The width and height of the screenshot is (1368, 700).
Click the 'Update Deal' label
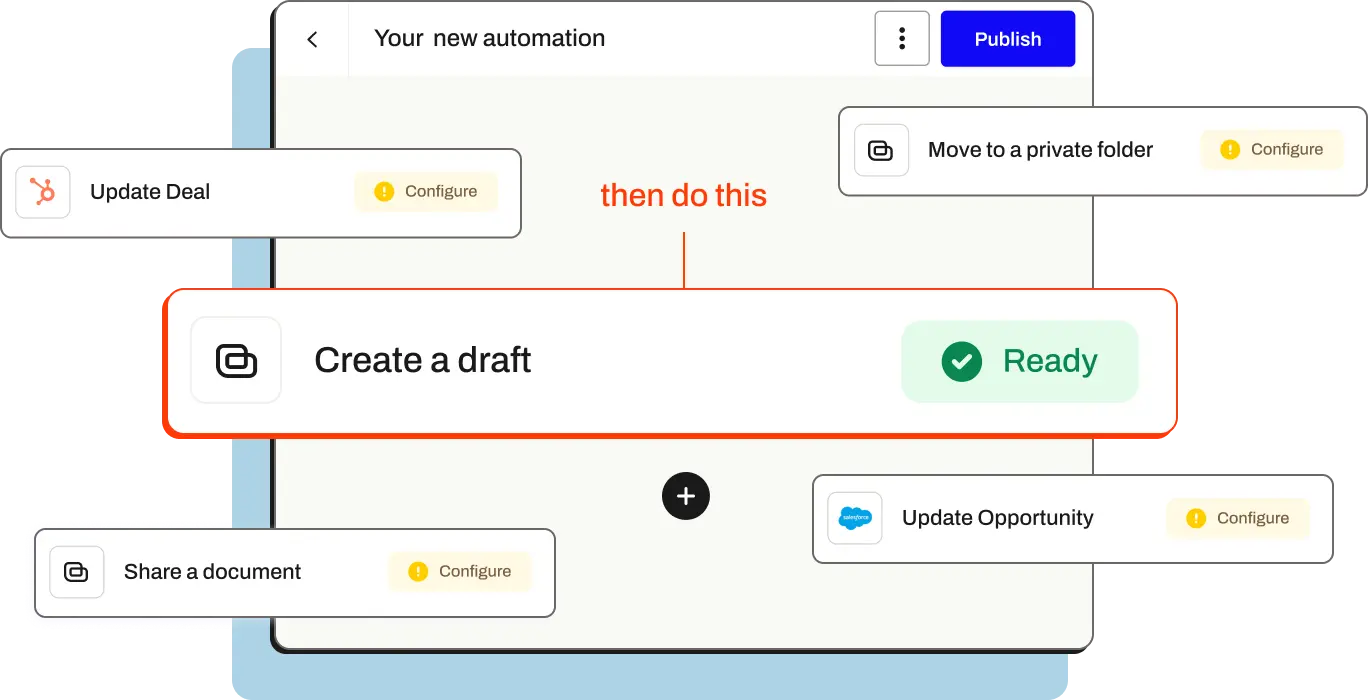(150, 192)
